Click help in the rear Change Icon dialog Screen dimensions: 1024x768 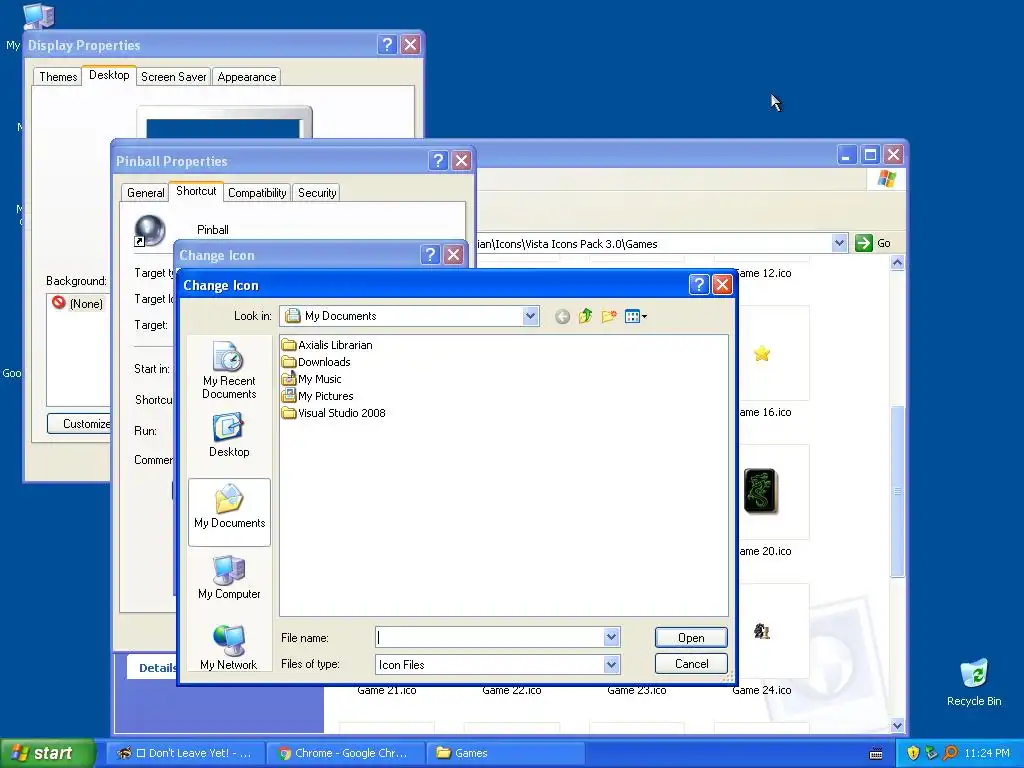(x=430, y=255)
